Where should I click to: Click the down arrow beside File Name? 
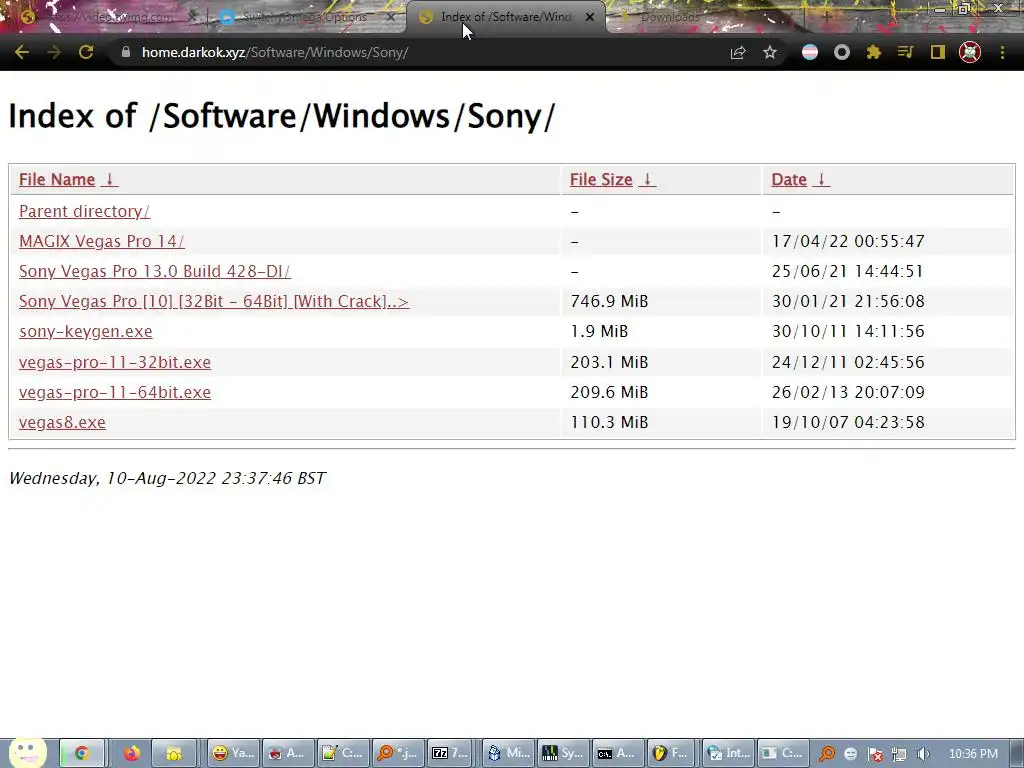(x=110, y=180)
